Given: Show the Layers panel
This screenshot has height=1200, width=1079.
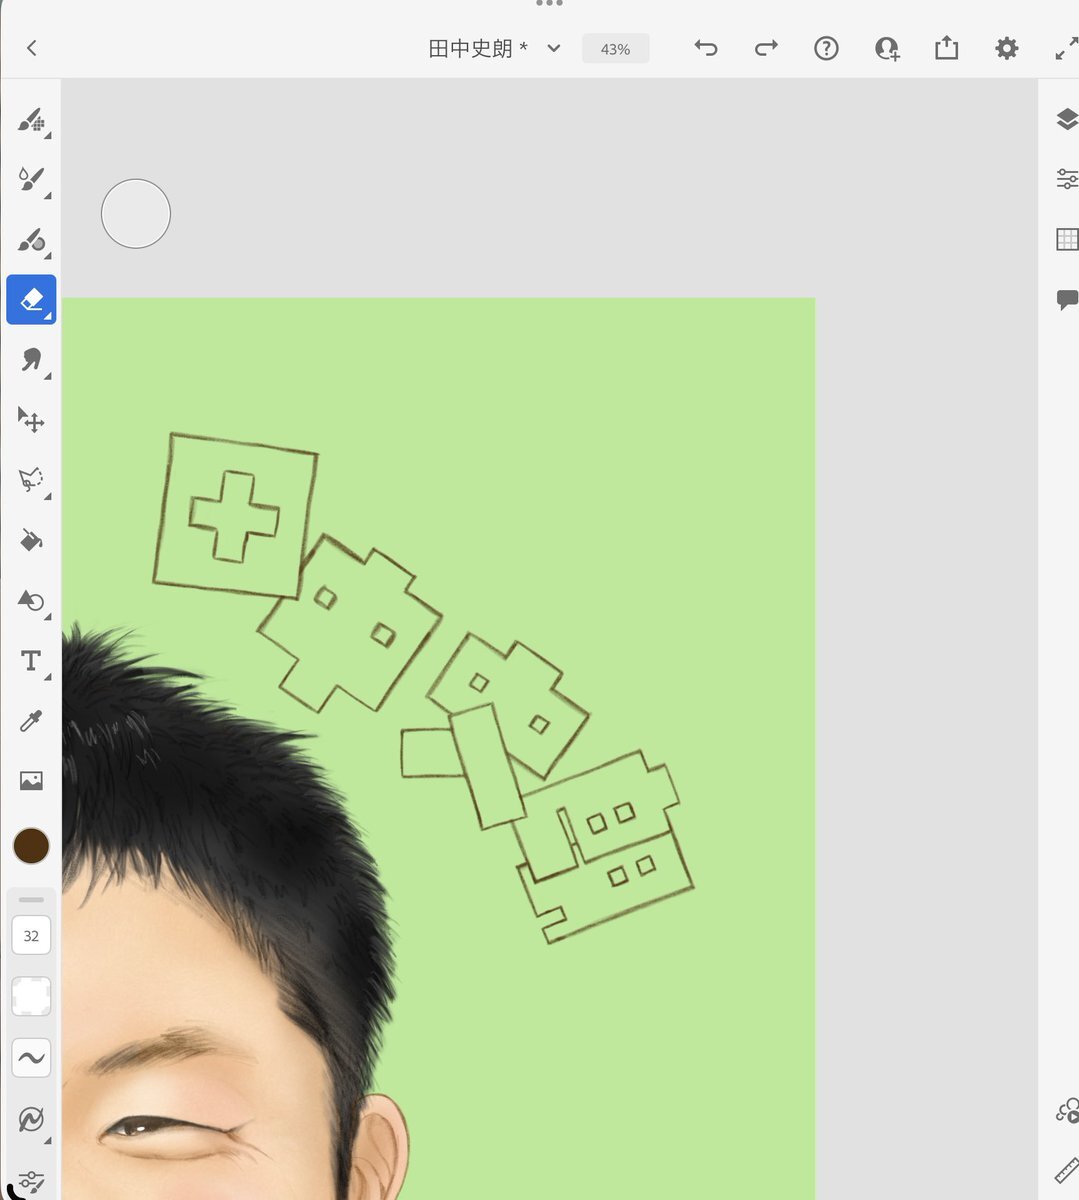Looking at the screenshot, I should 1067,120.
